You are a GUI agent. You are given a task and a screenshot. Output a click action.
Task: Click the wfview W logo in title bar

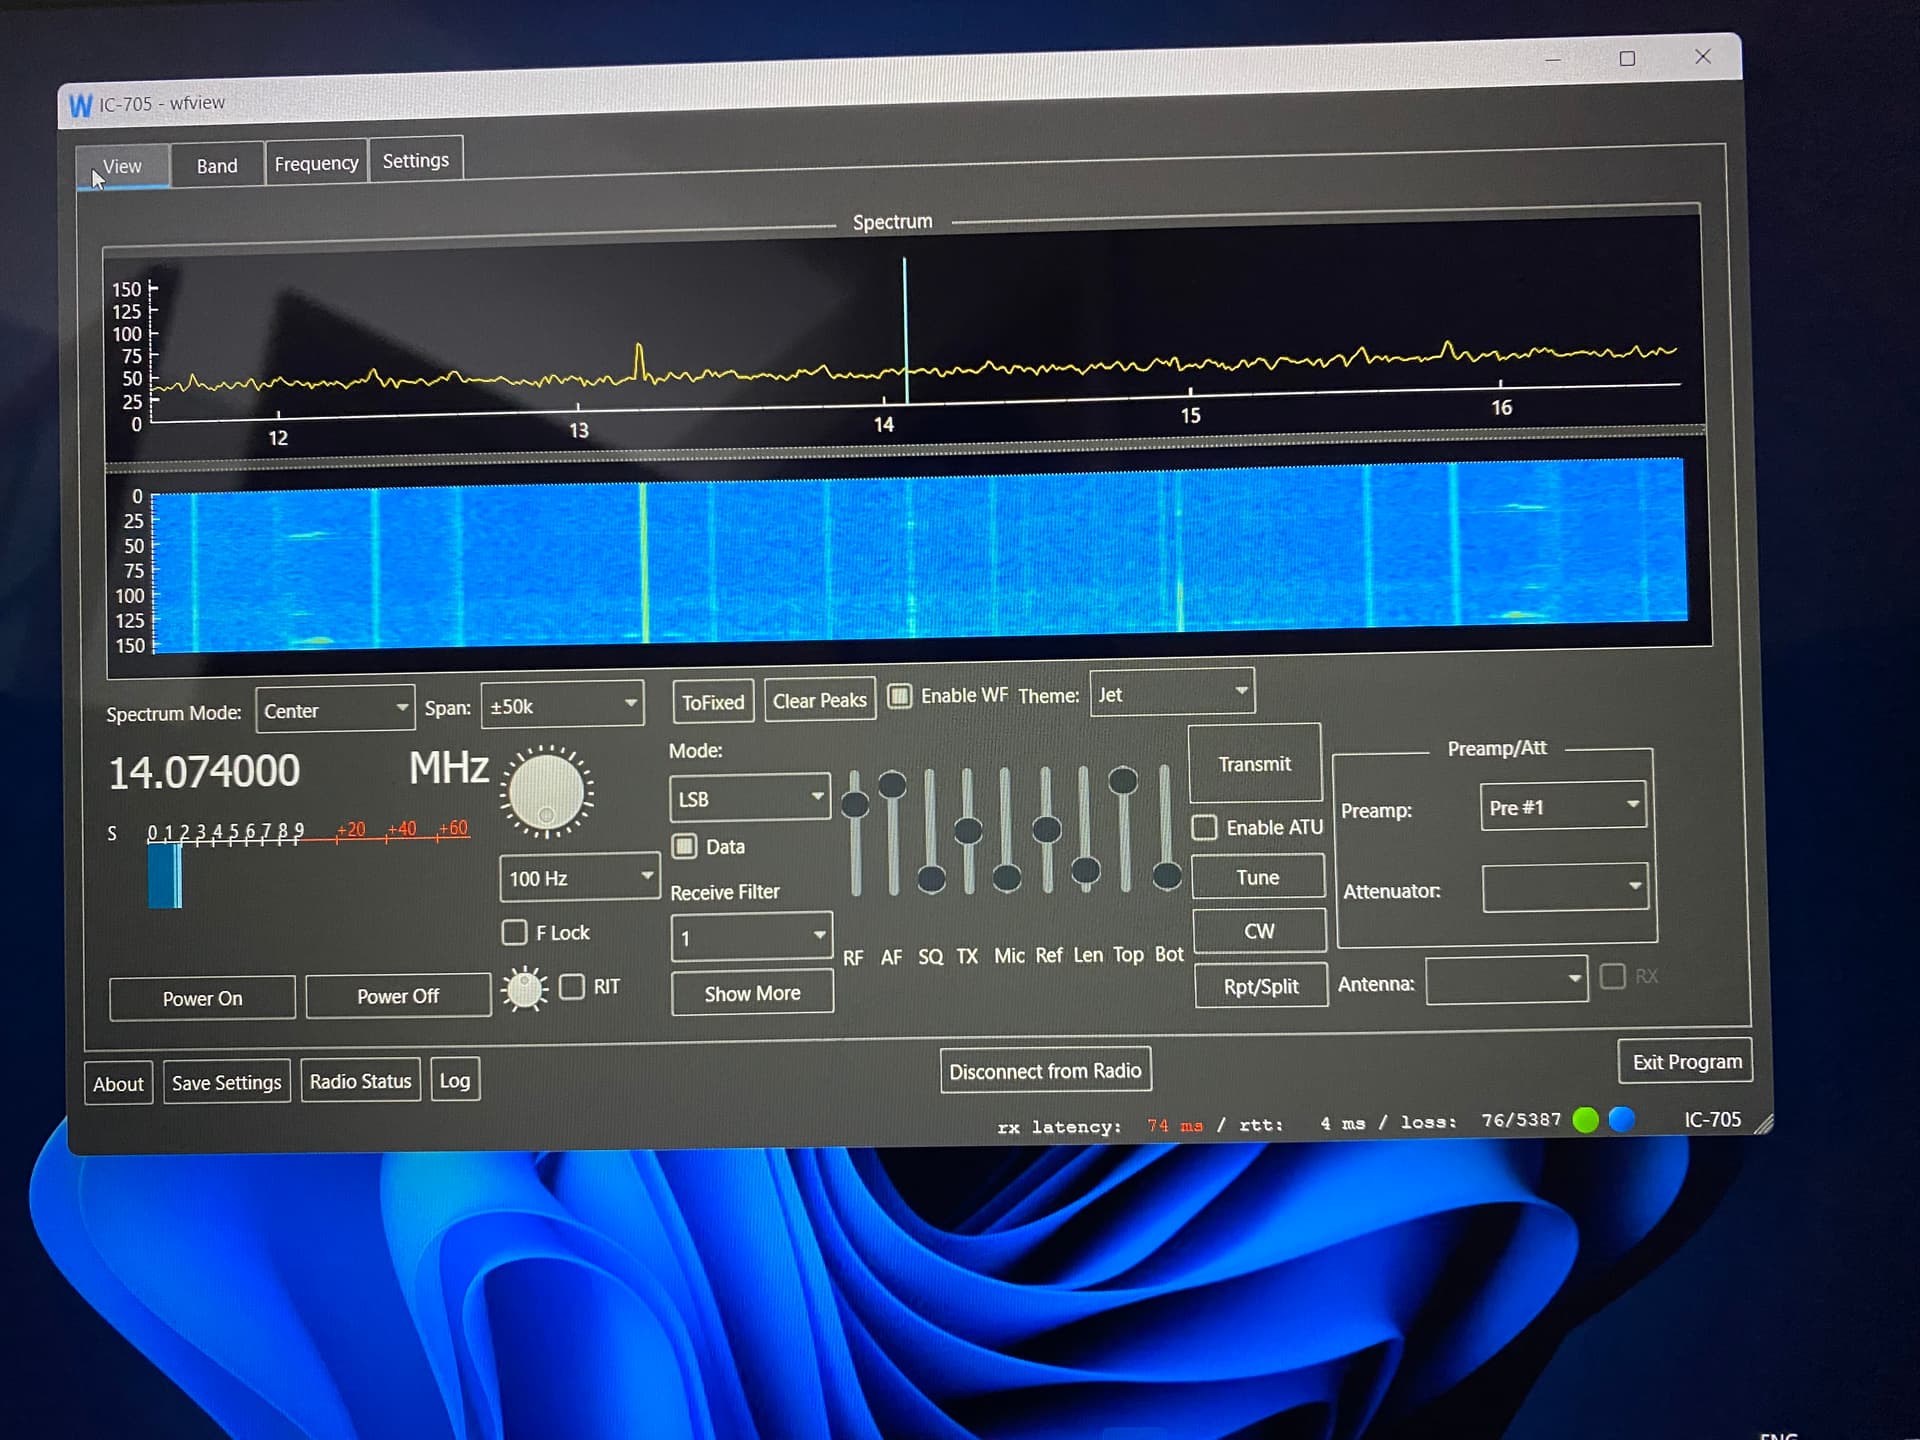click(80, 105)
